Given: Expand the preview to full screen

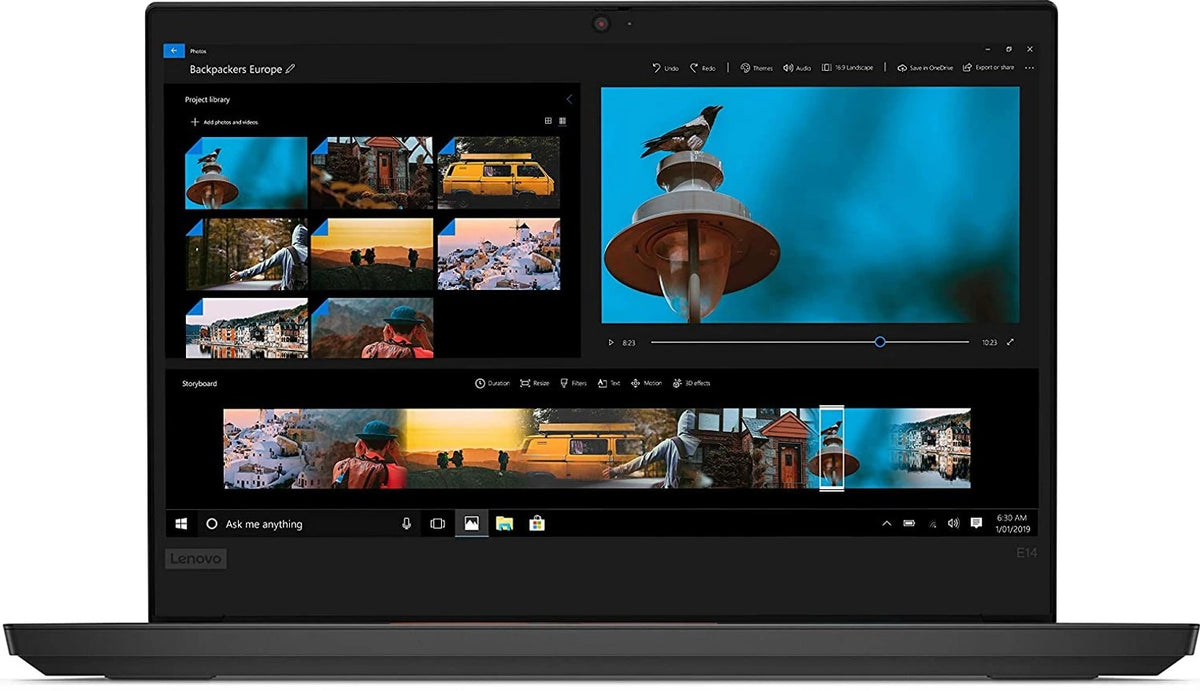Looking at the screenshot, I should pos(1010,342).
